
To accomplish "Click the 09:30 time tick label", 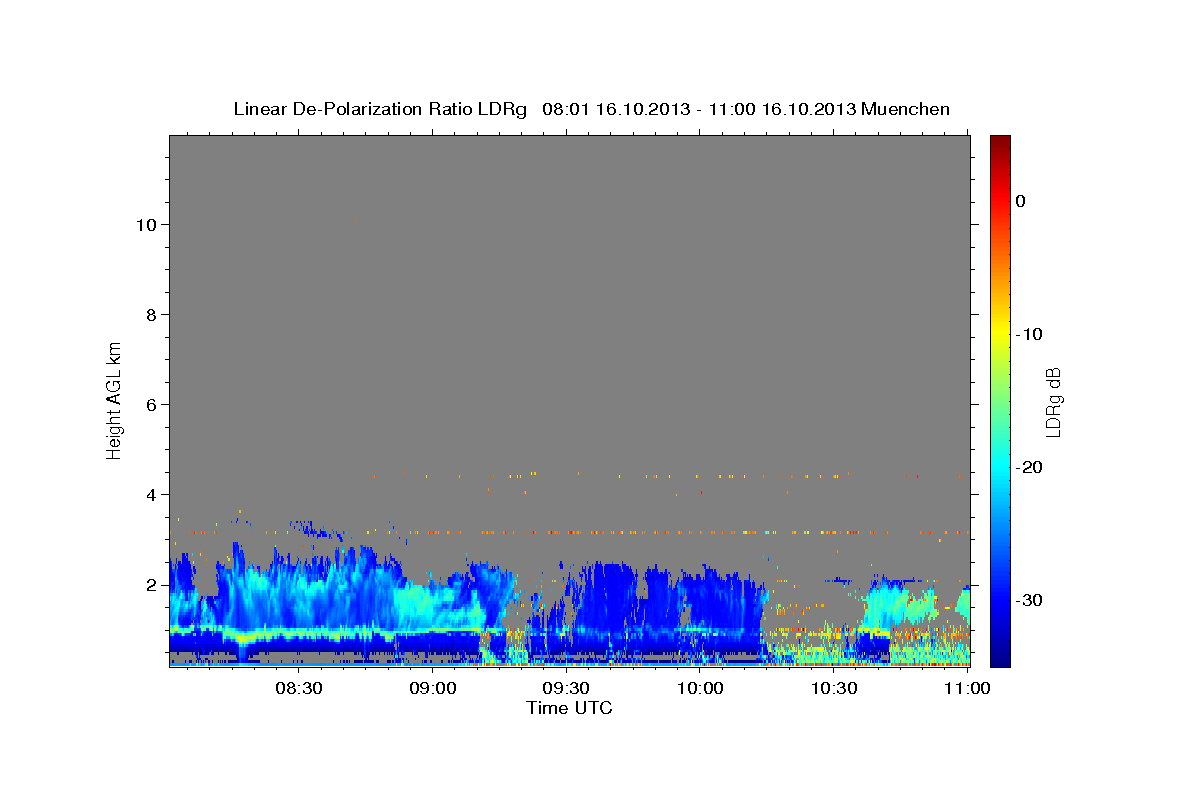I will coord(566,688).
